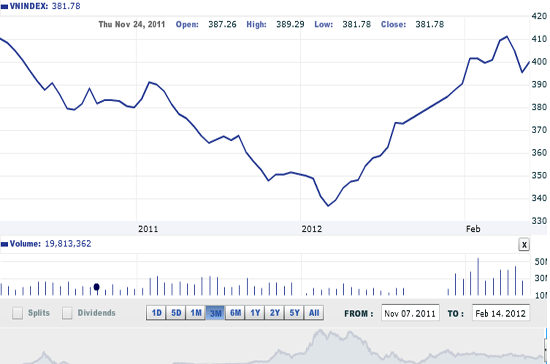
Task: Click the 330 price axis label
Action: coord(539,221)
